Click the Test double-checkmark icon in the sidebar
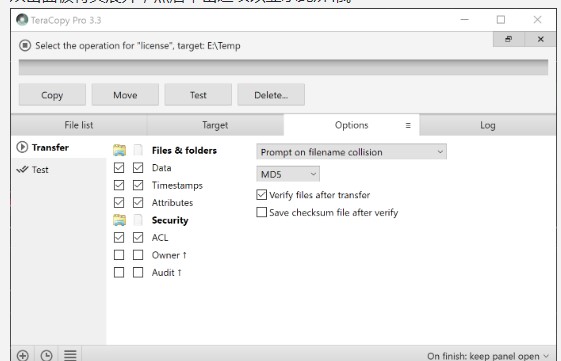Screen dimensions: 561x361 point(22,169)
